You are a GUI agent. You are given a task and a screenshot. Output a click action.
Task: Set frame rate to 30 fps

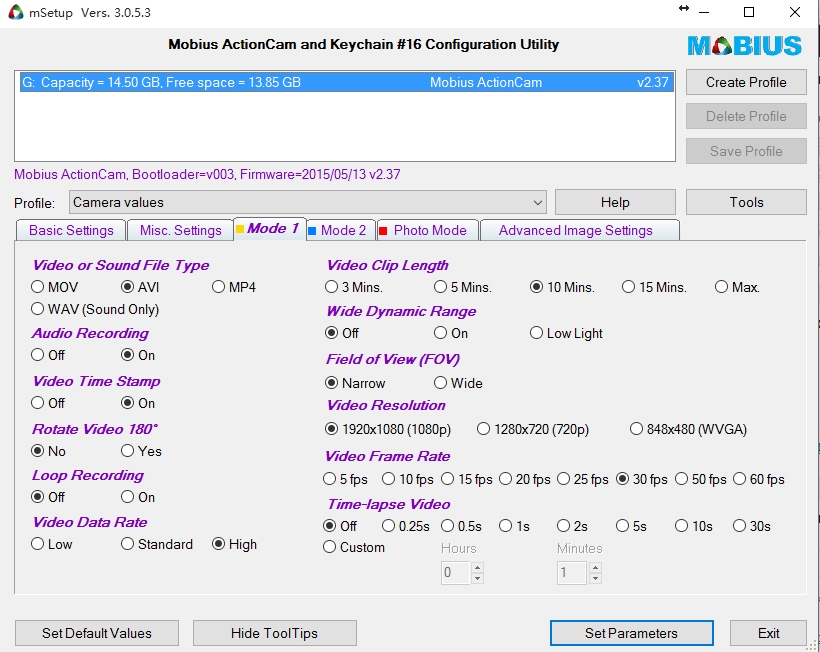click(x=642, y=479)
